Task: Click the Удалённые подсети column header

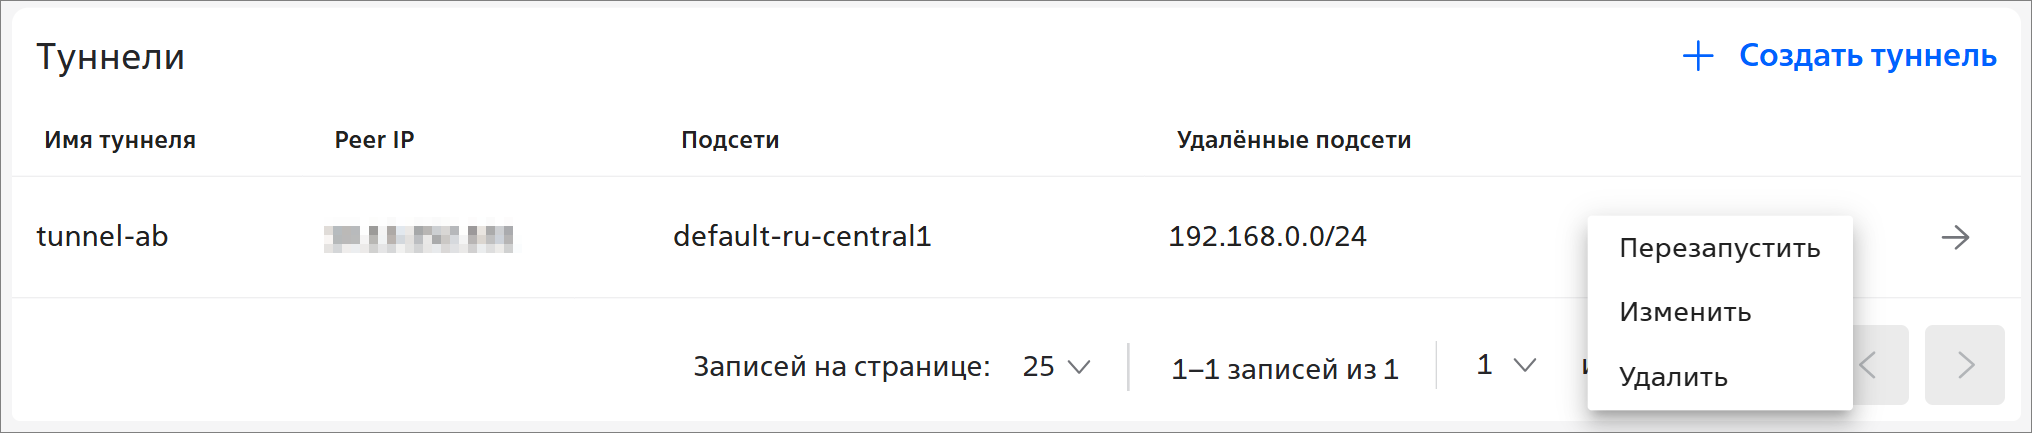Action: [1293, 140]
